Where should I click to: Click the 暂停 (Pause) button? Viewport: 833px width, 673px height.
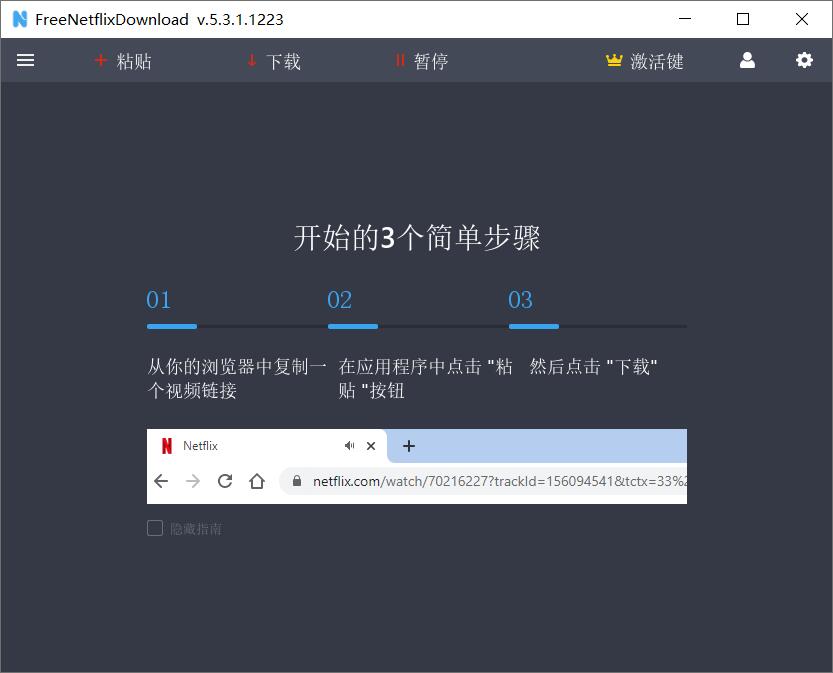click(422, 61)
